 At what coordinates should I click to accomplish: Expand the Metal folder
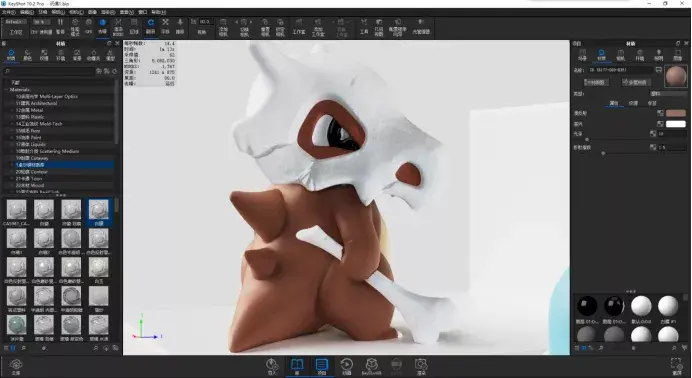pos(12,110)
